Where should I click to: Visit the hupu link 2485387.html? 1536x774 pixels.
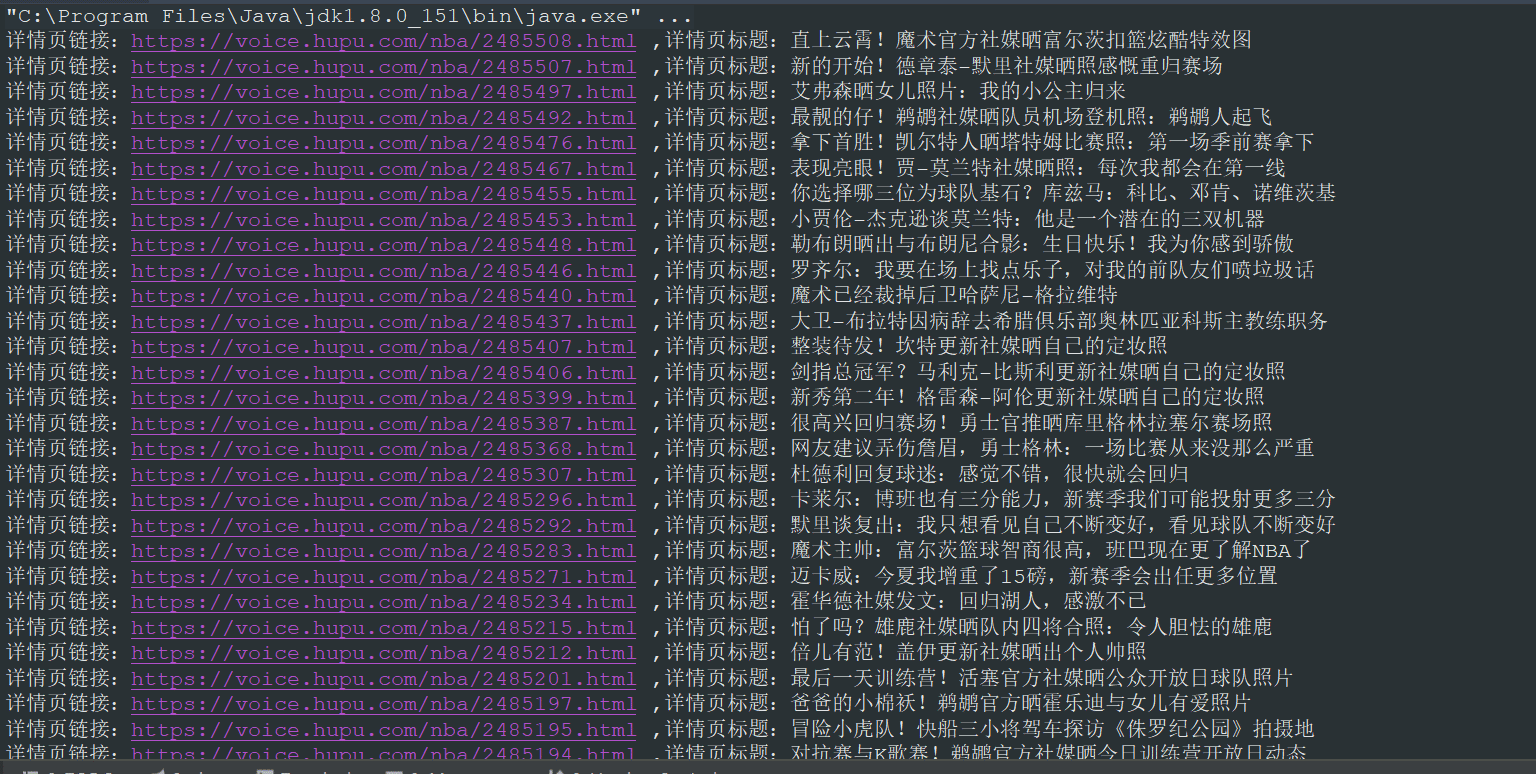384,424
